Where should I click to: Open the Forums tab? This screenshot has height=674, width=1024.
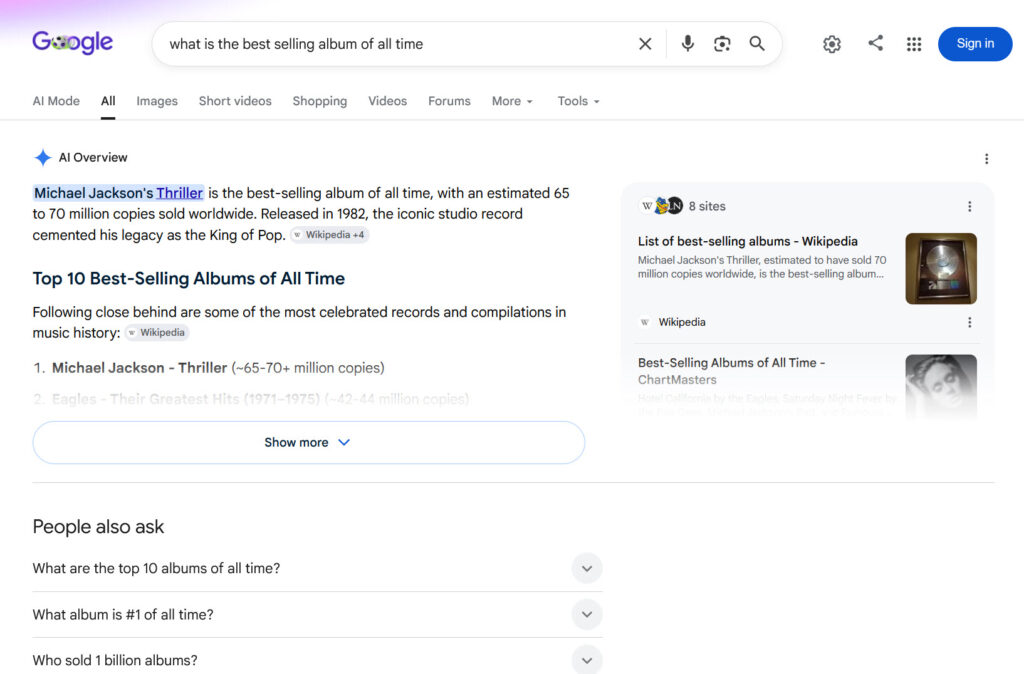449,101
